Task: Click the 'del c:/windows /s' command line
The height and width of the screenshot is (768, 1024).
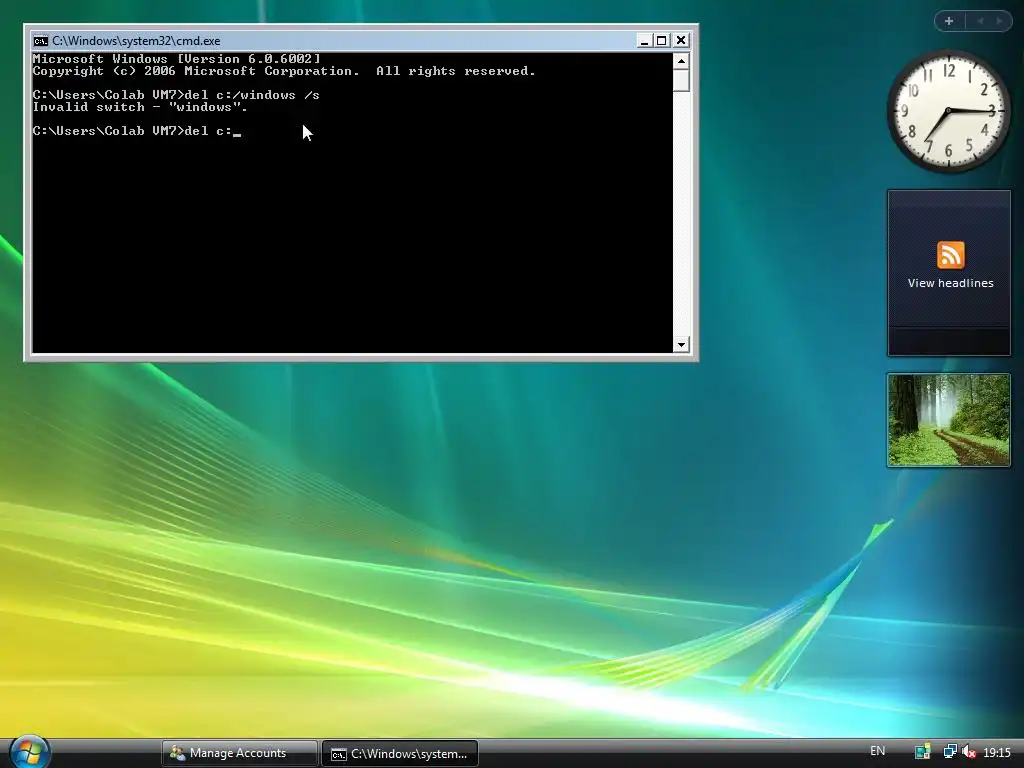Action: [x=176, y=95]
